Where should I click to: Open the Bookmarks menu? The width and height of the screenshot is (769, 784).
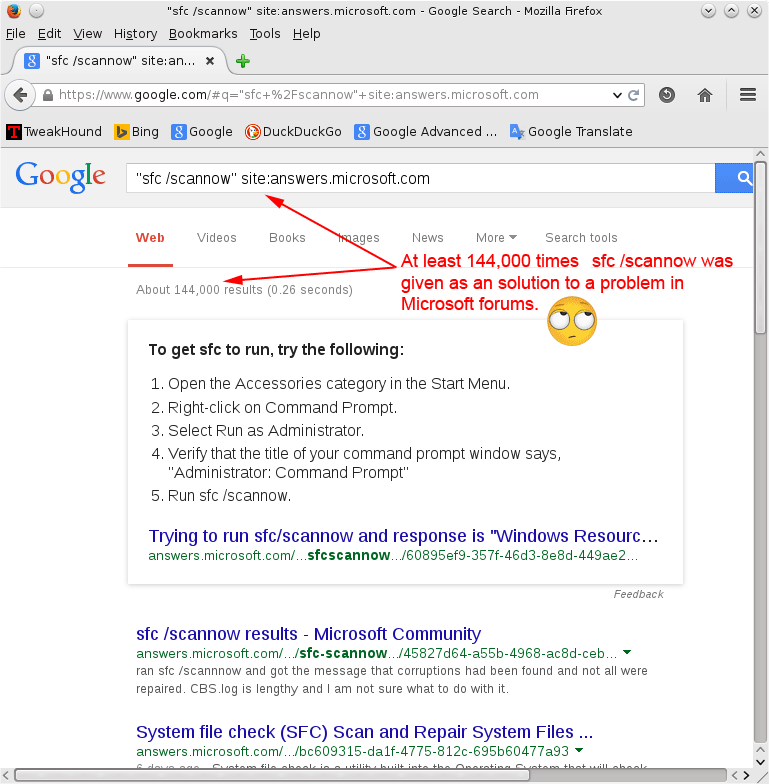coord(203,33)
